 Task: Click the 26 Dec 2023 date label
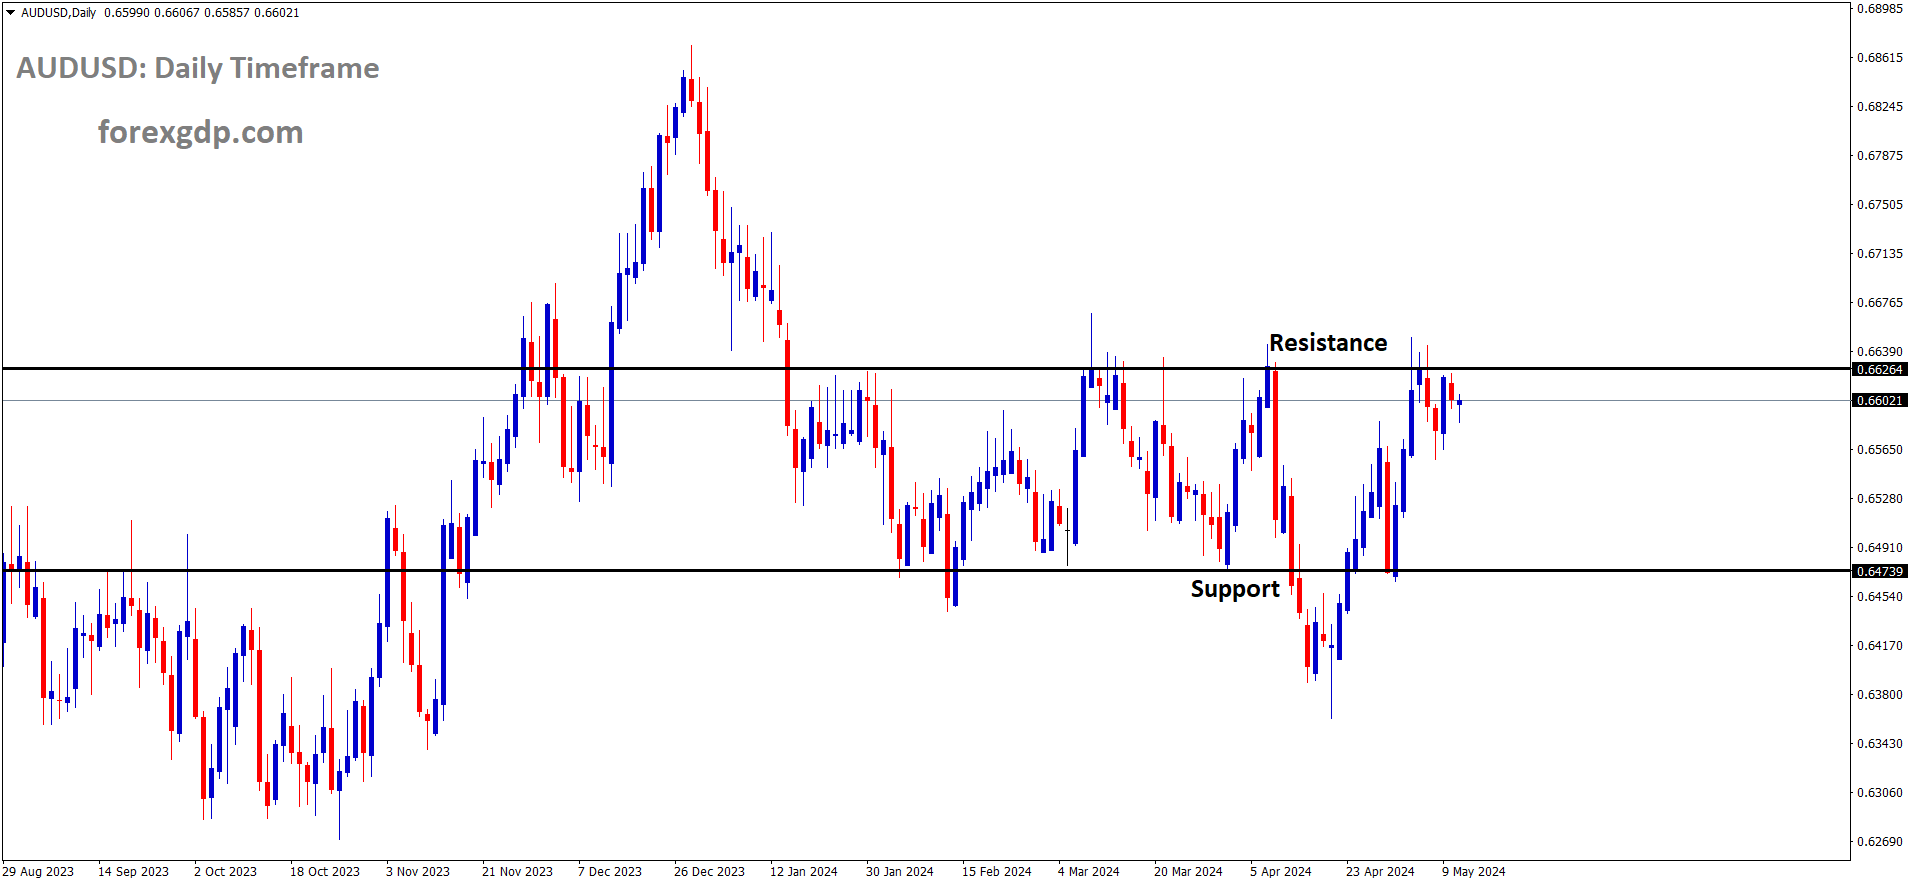(709, 872)
